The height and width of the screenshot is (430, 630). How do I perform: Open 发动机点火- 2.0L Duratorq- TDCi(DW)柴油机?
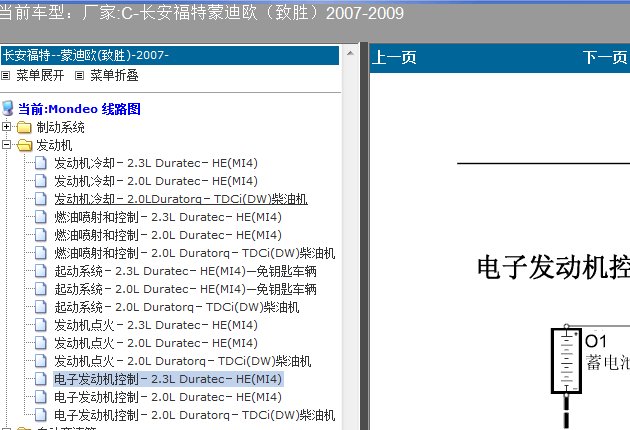[183, 361]
